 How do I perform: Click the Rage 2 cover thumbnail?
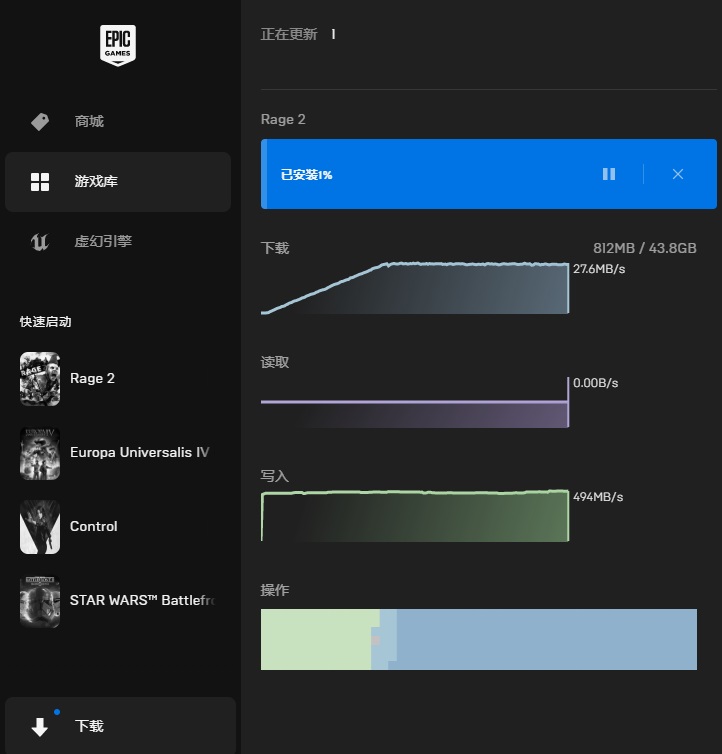tap(40, 379)
